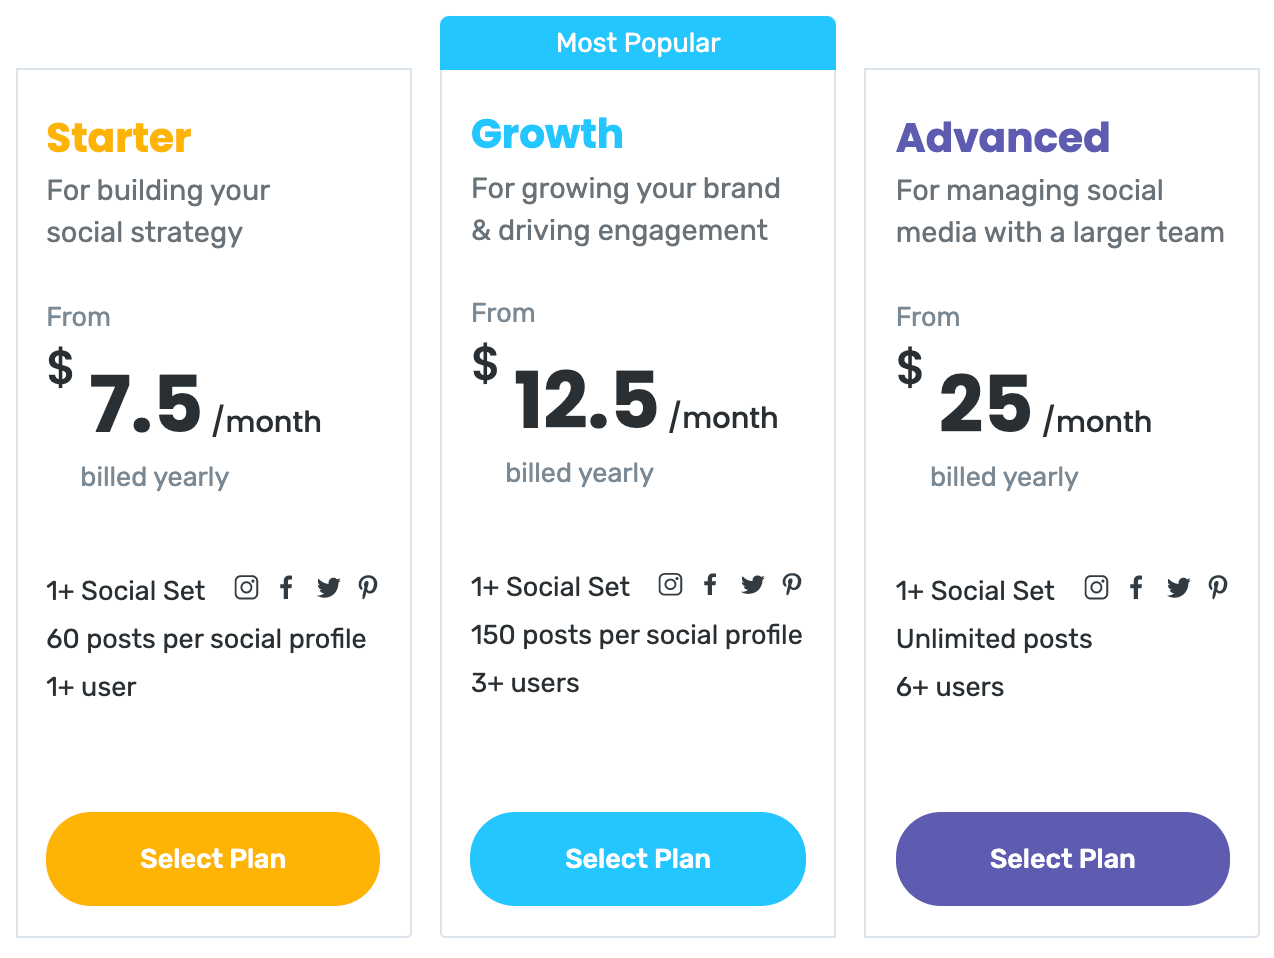Click the Twitter icon in the Advanced plan
Screen dimensions: 1274x958
coord(1178,588)
